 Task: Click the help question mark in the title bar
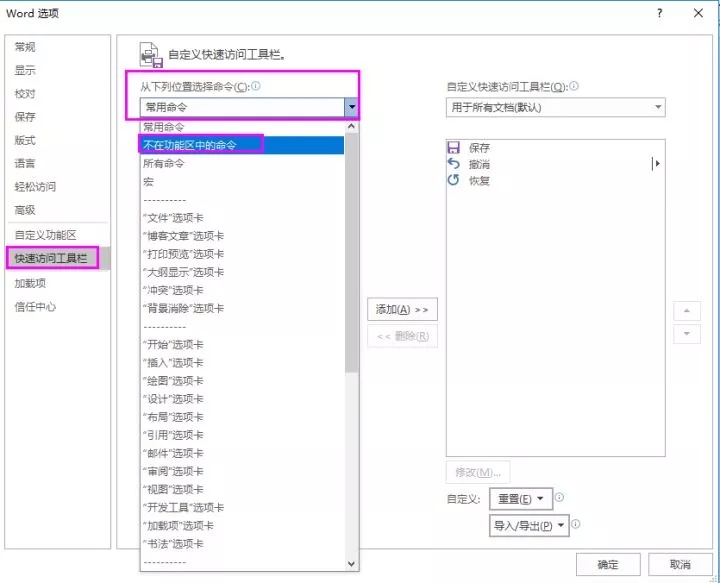(659, 13)
